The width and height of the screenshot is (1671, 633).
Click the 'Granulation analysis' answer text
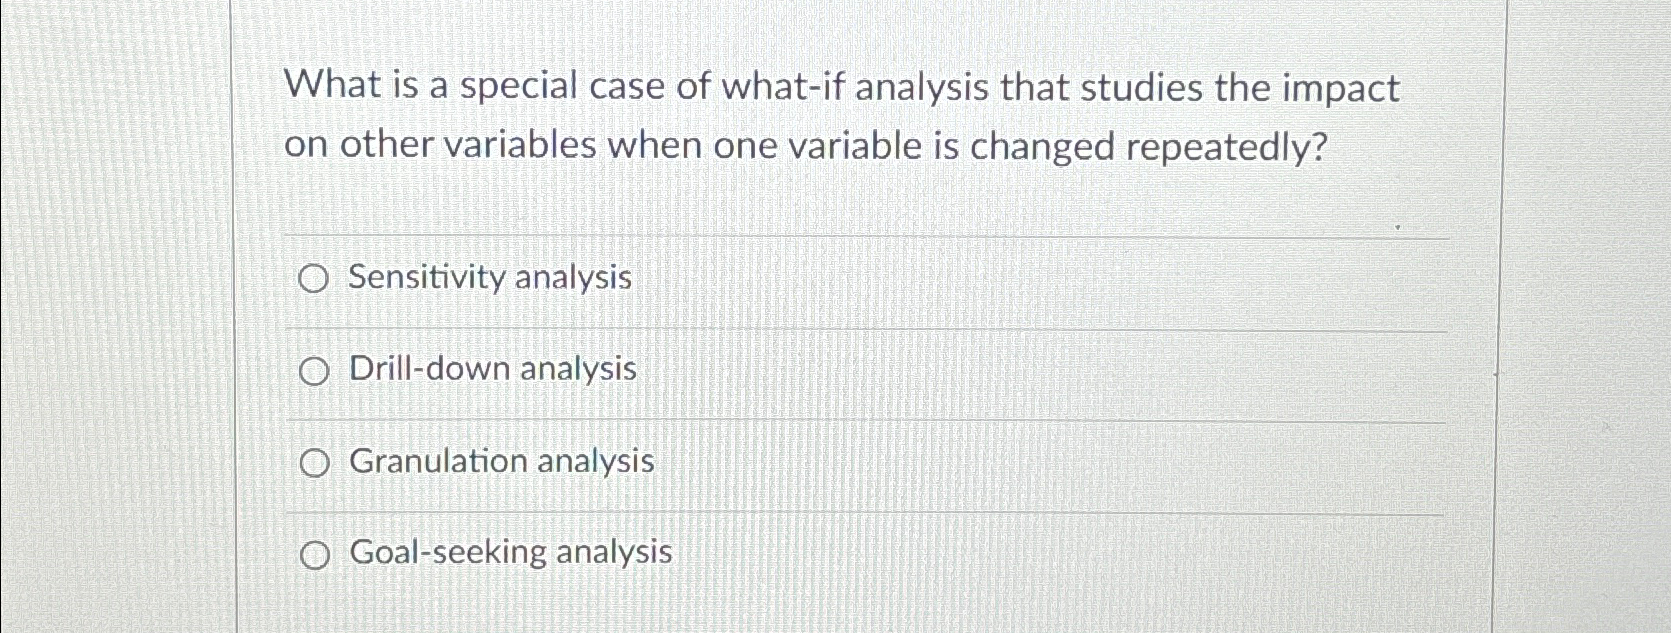(x=502, y=461)
